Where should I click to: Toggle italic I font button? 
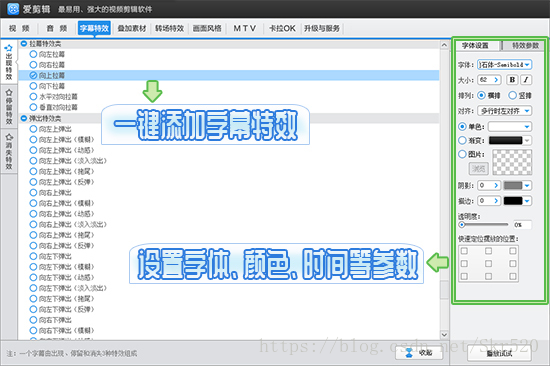tap(526, 80)
